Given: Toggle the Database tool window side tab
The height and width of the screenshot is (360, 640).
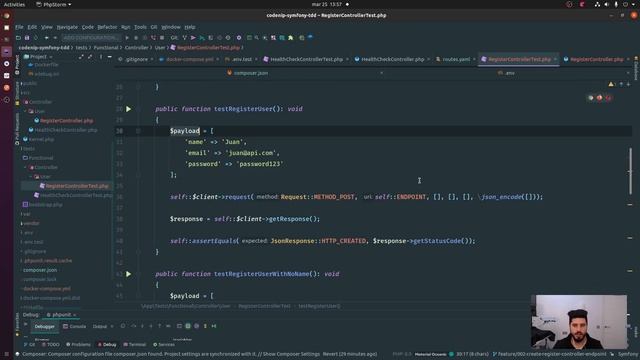Looking at the screenshot, I should pos(636,70).
